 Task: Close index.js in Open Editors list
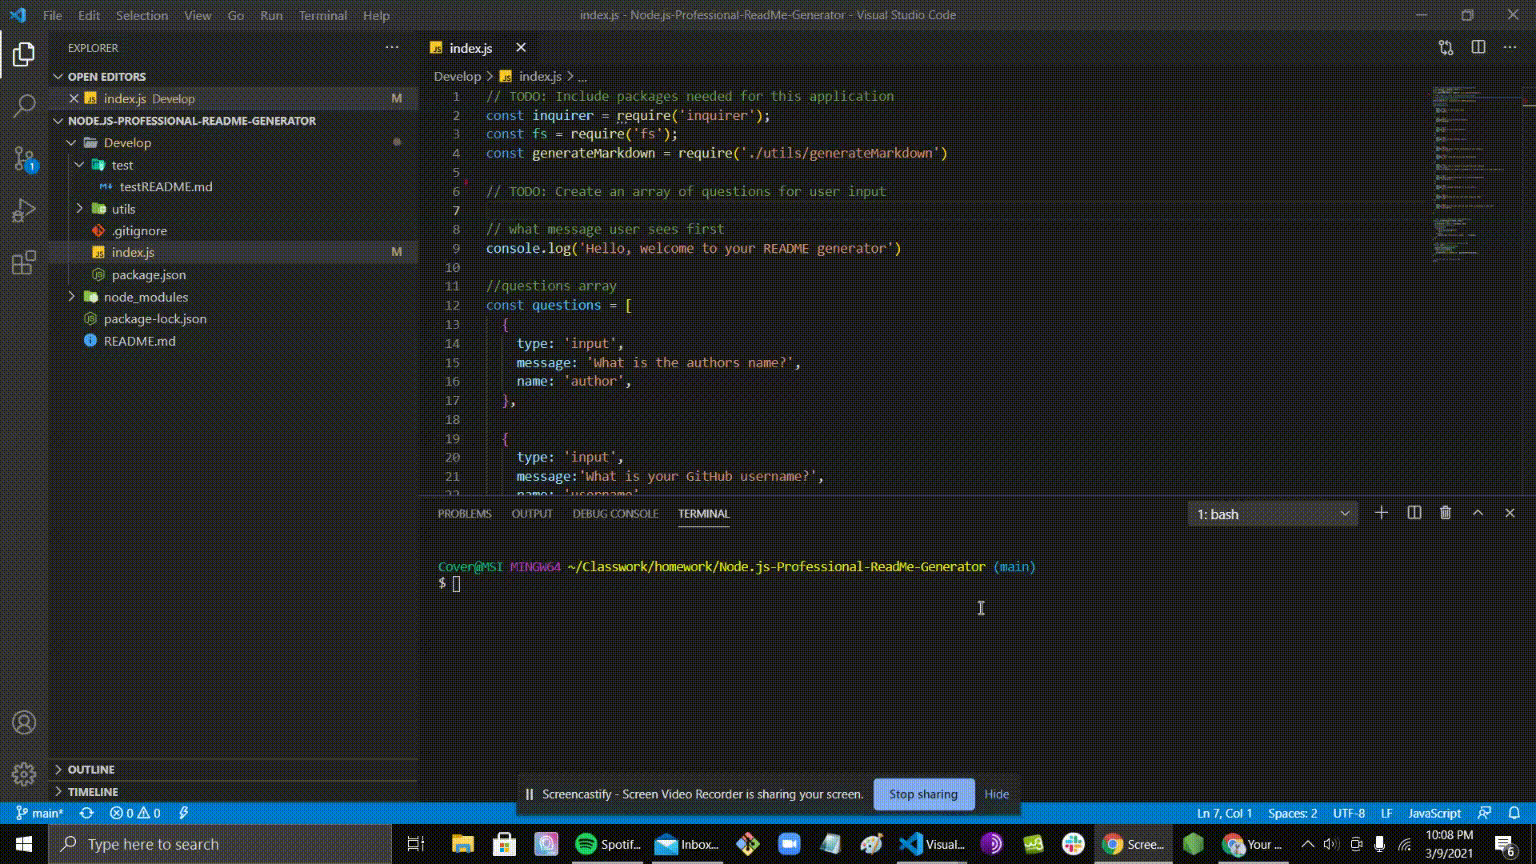point(73,98)
